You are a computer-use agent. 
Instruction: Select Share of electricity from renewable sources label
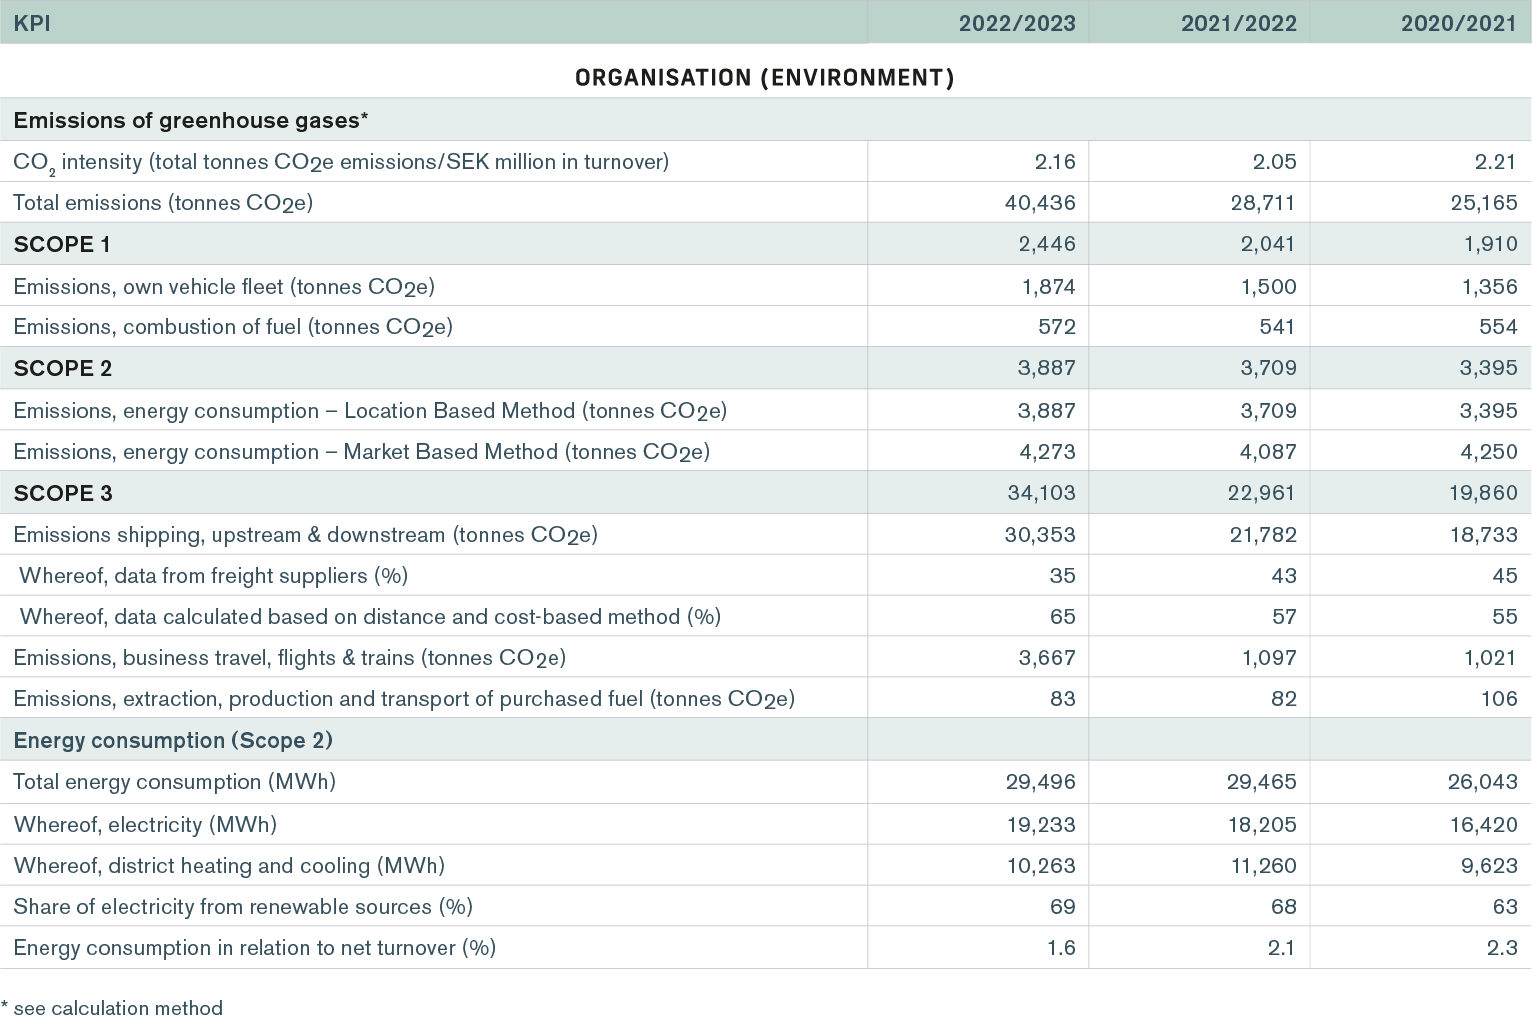(243, 907)
